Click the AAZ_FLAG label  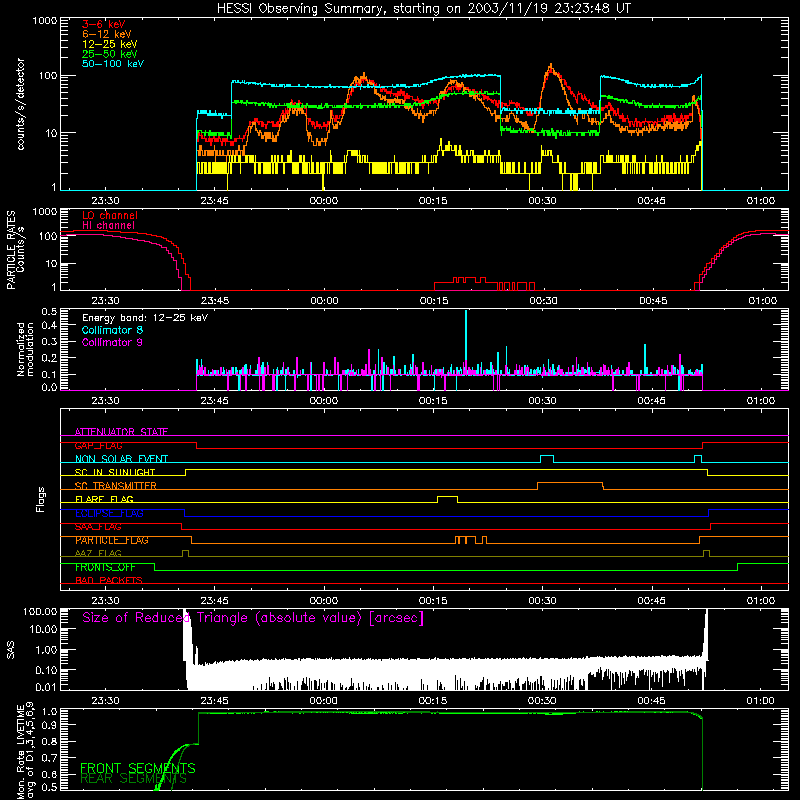pos(98,553)
